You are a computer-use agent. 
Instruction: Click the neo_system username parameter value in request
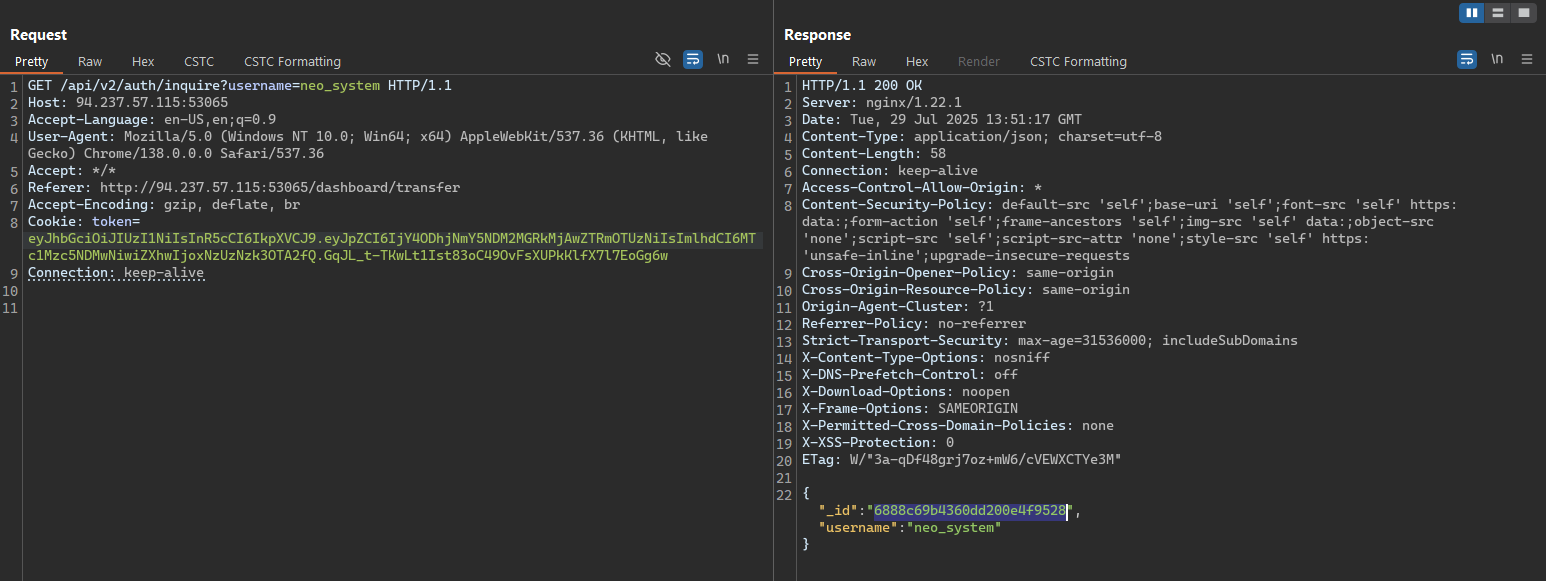pos(340,86)
